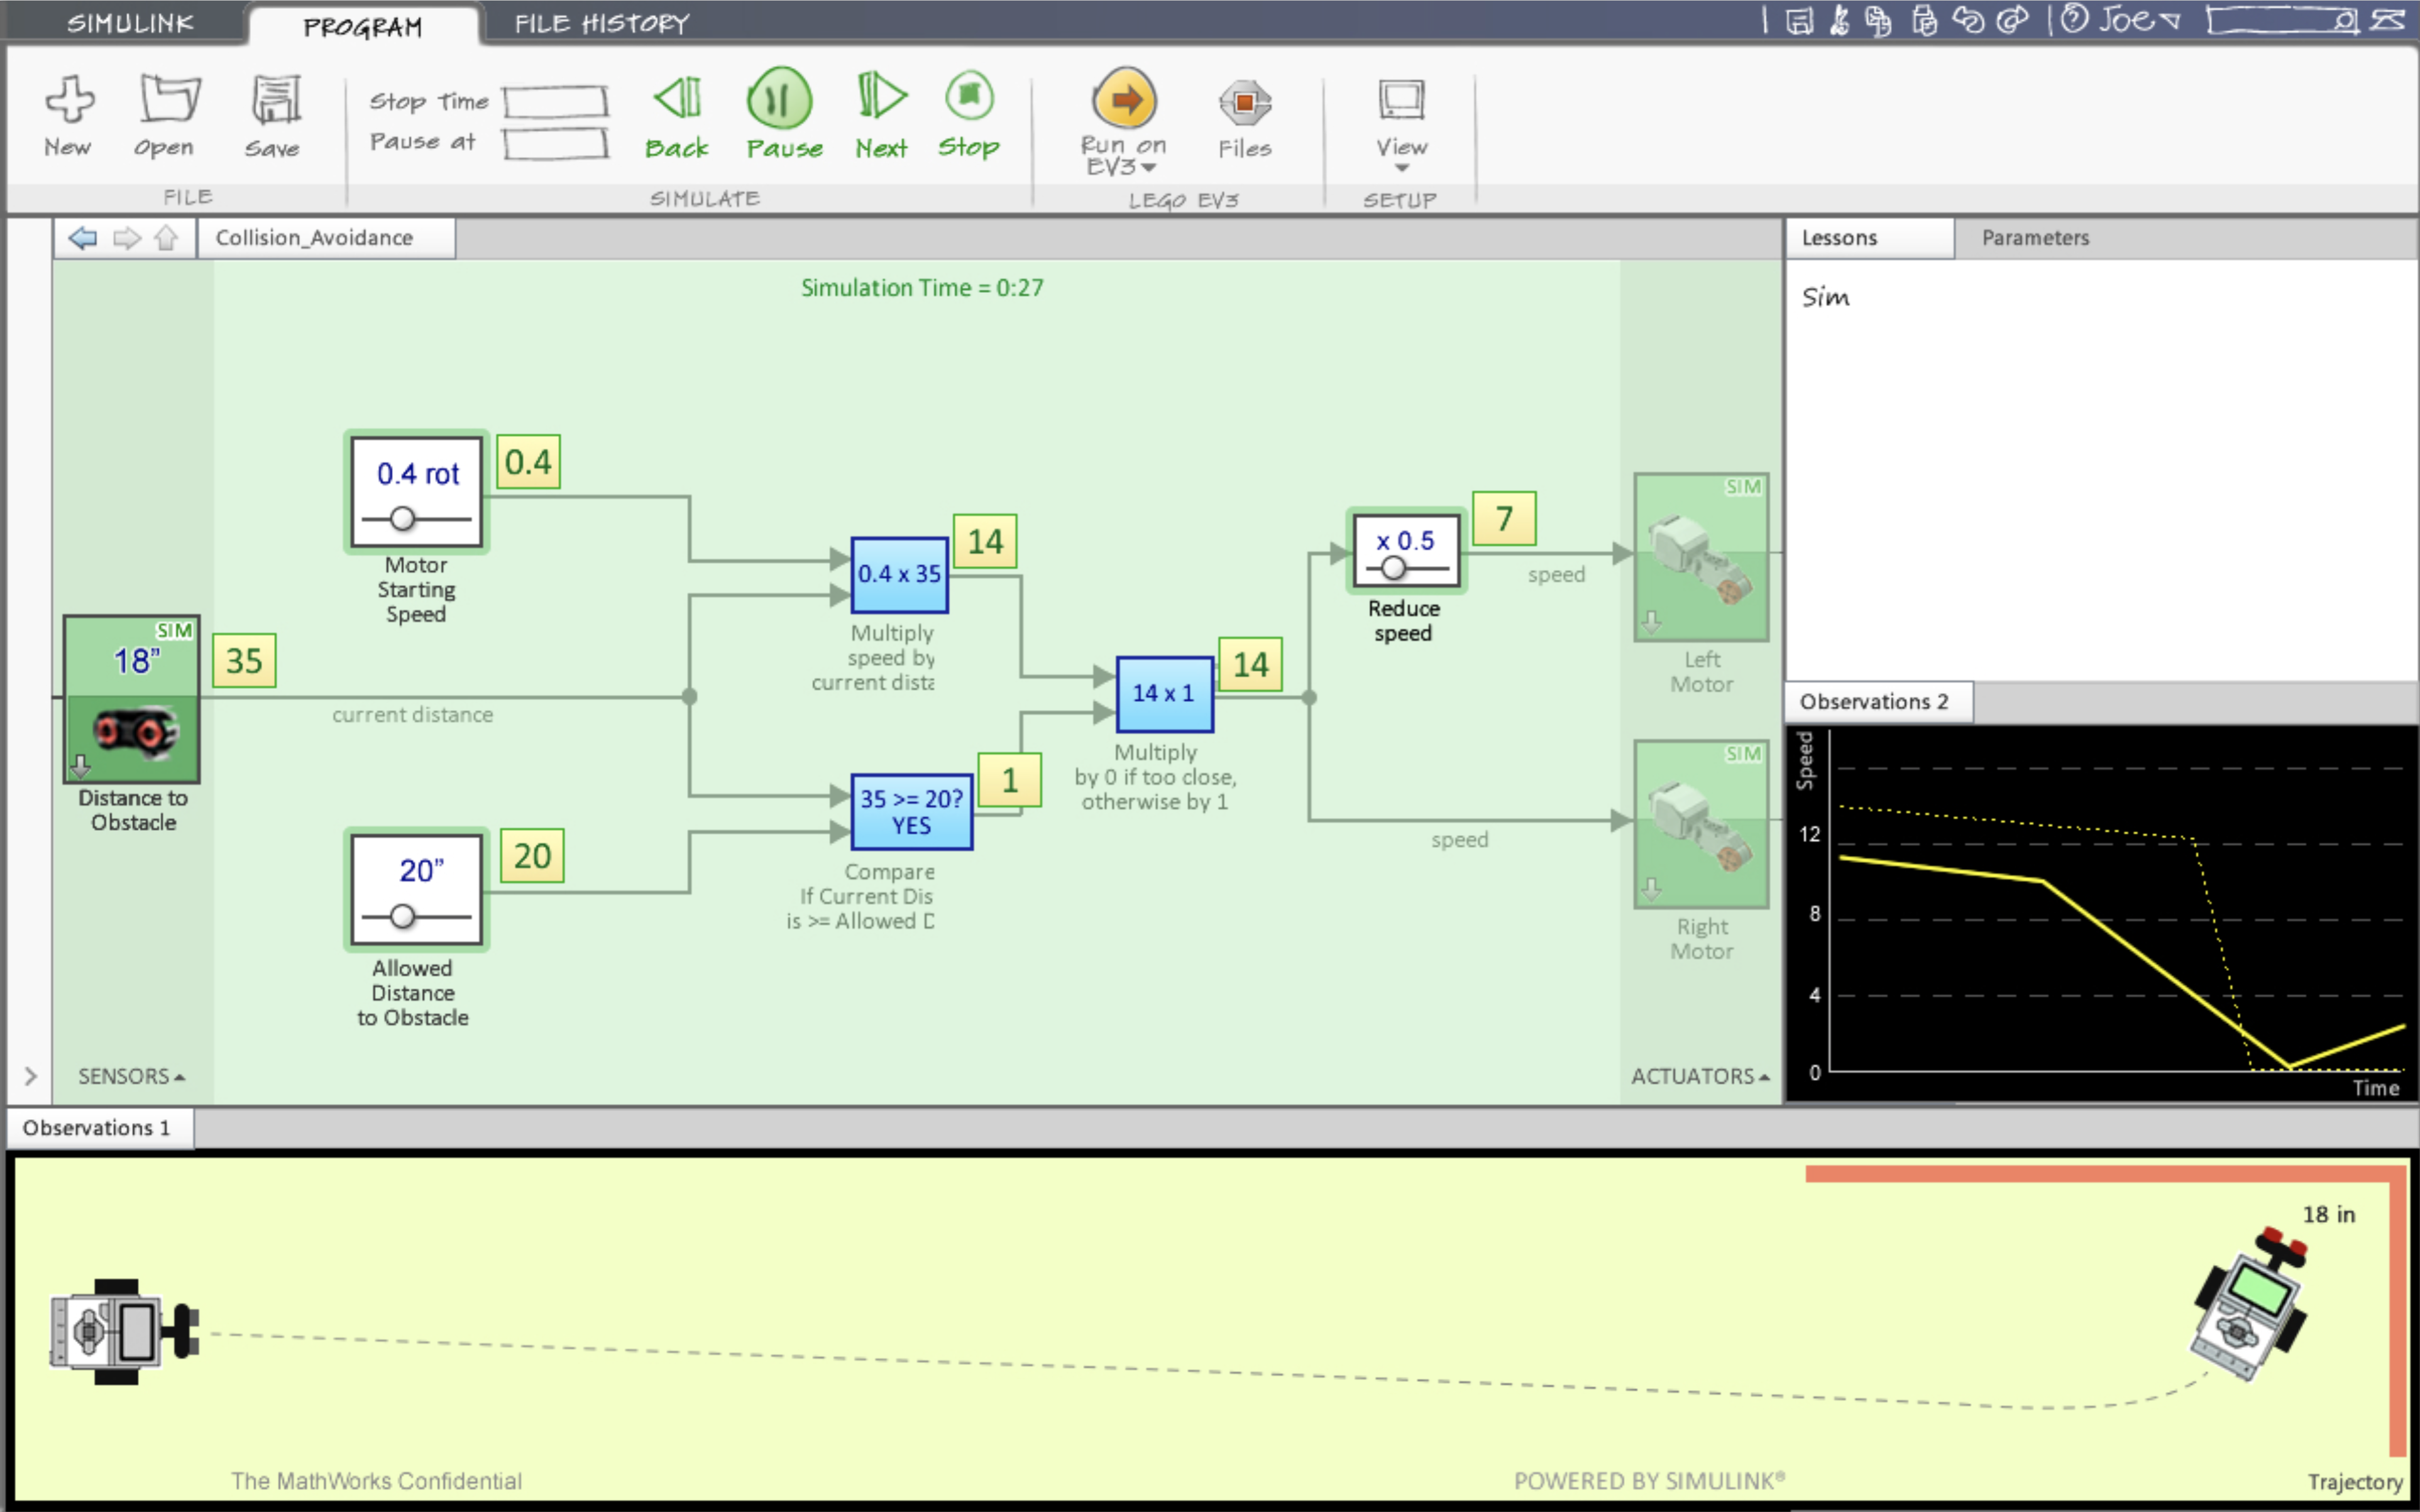The height and width of the screenshot is (1512, 2420).
Task: Click the navigate back arrow icon
Action: pos(82,238)
